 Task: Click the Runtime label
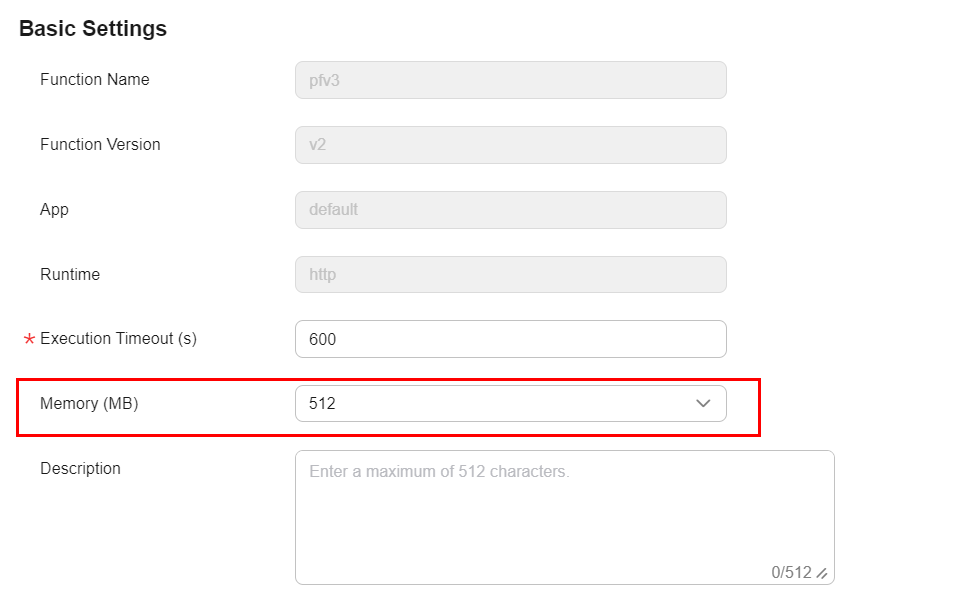coord(70,275)
